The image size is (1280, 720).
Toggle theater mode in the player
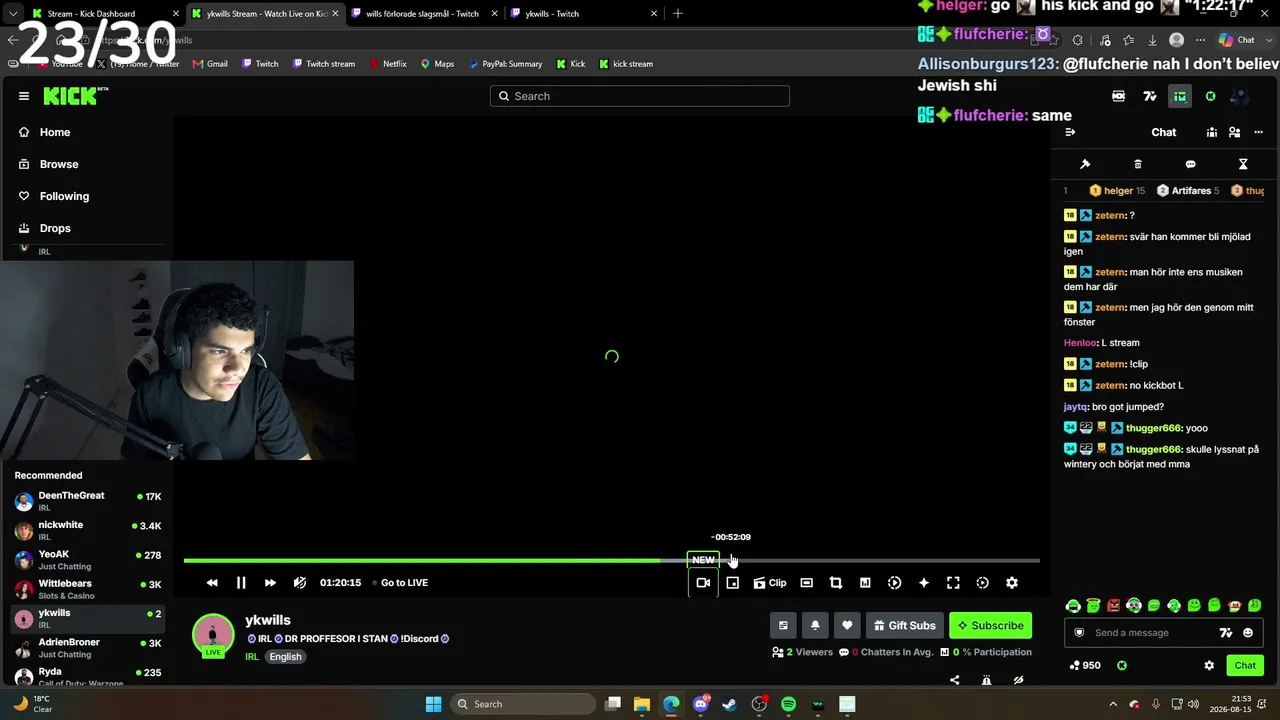coord(807,583)
